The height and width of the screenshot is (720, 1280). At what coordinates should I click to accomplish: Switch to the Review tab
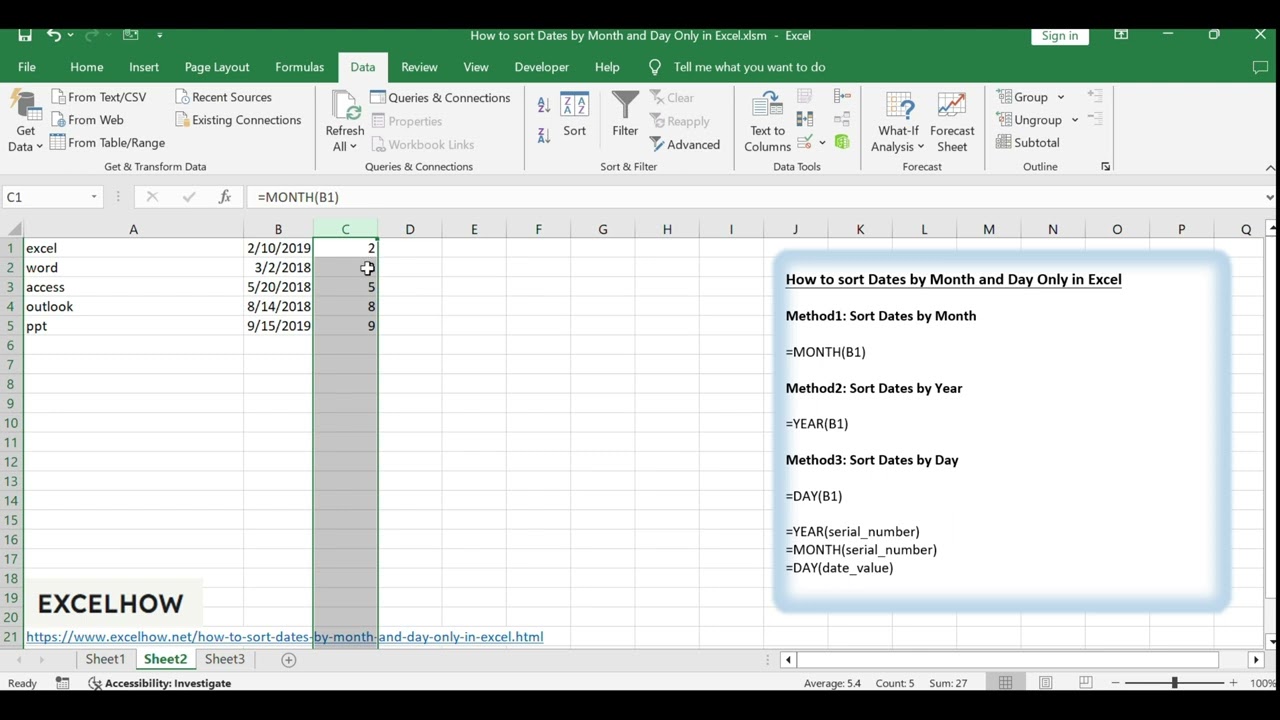pyautogui.click(x=419, y=67)
